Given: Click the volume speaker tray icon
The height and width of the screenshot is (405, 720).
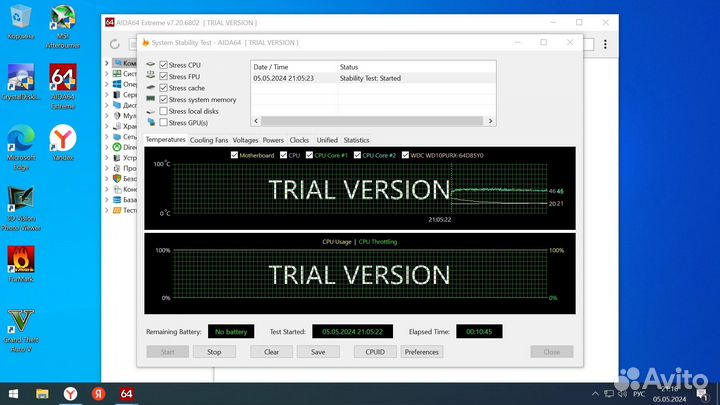Looking at the screenshot, I should click(x=622, y=394).
